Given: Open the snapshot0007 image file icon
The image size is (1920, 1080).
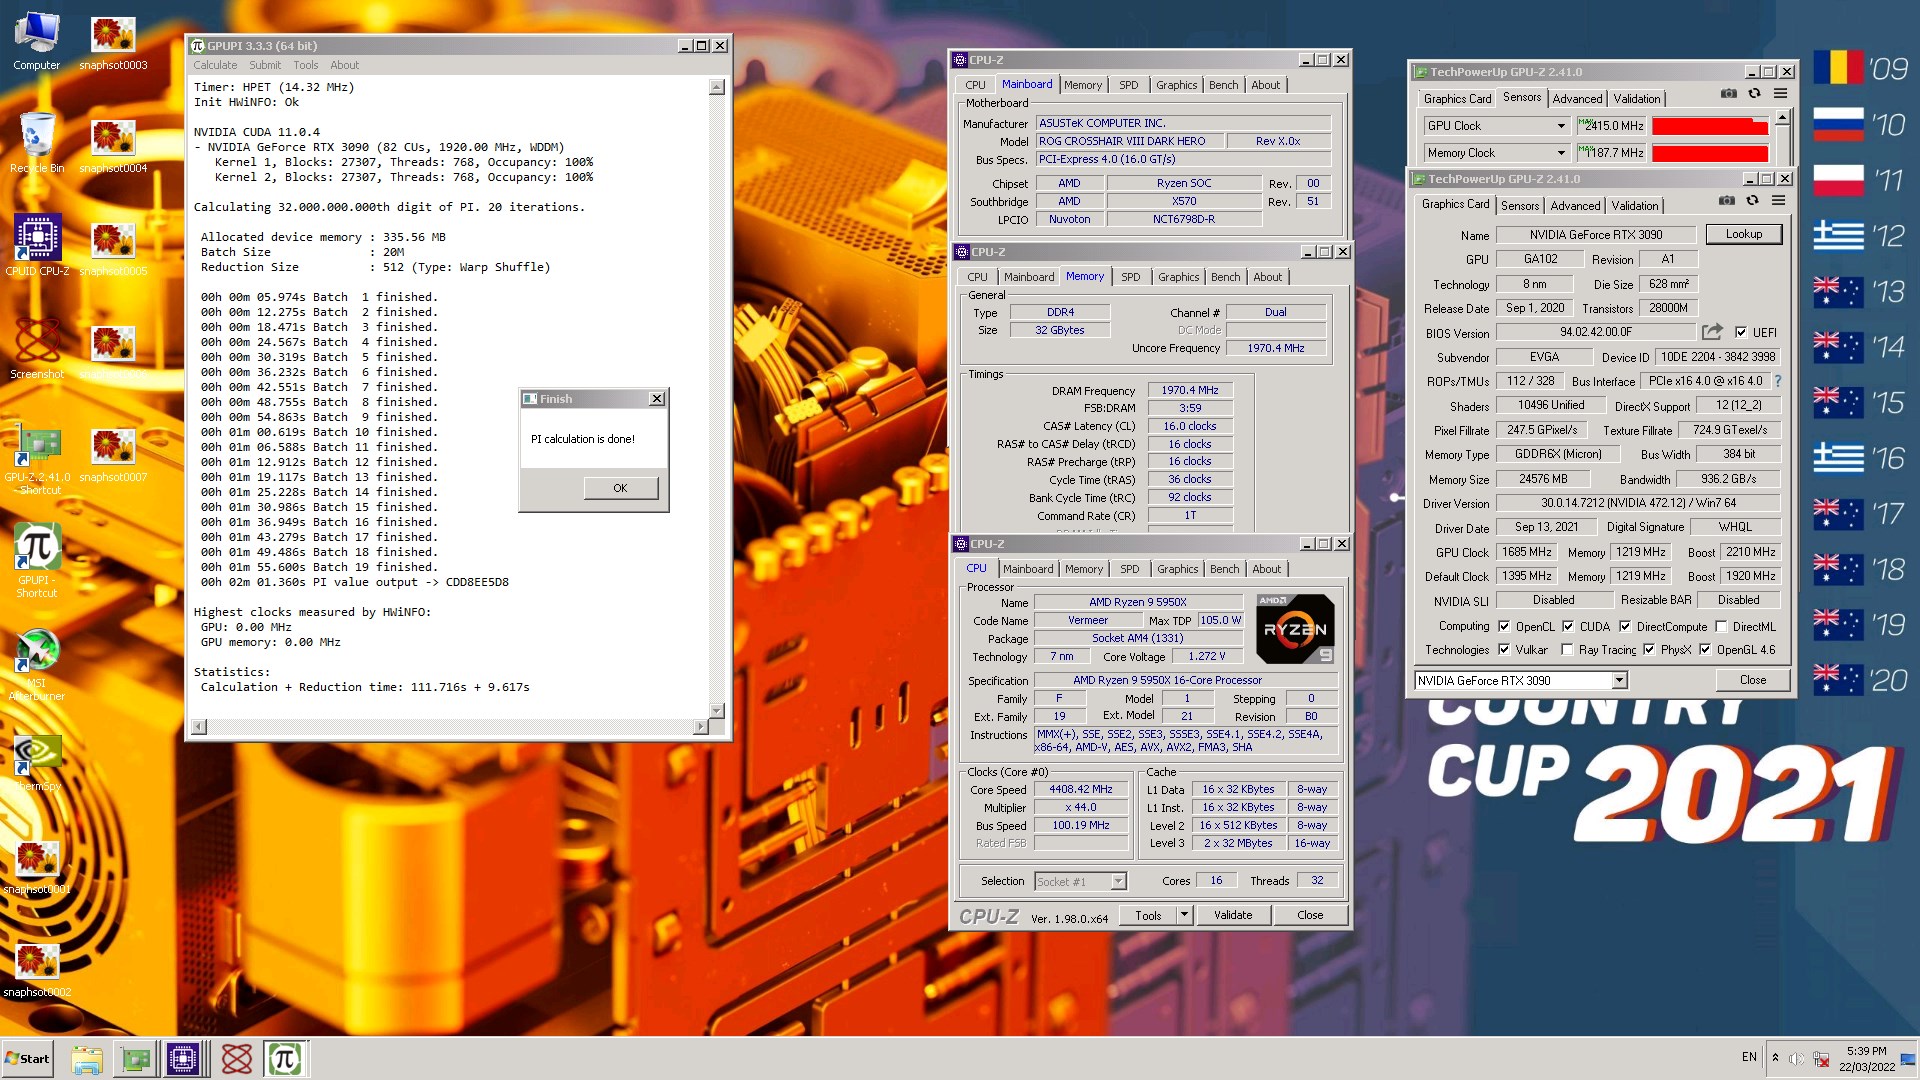Looking at the screenshot, I should [x=113, y=454].
